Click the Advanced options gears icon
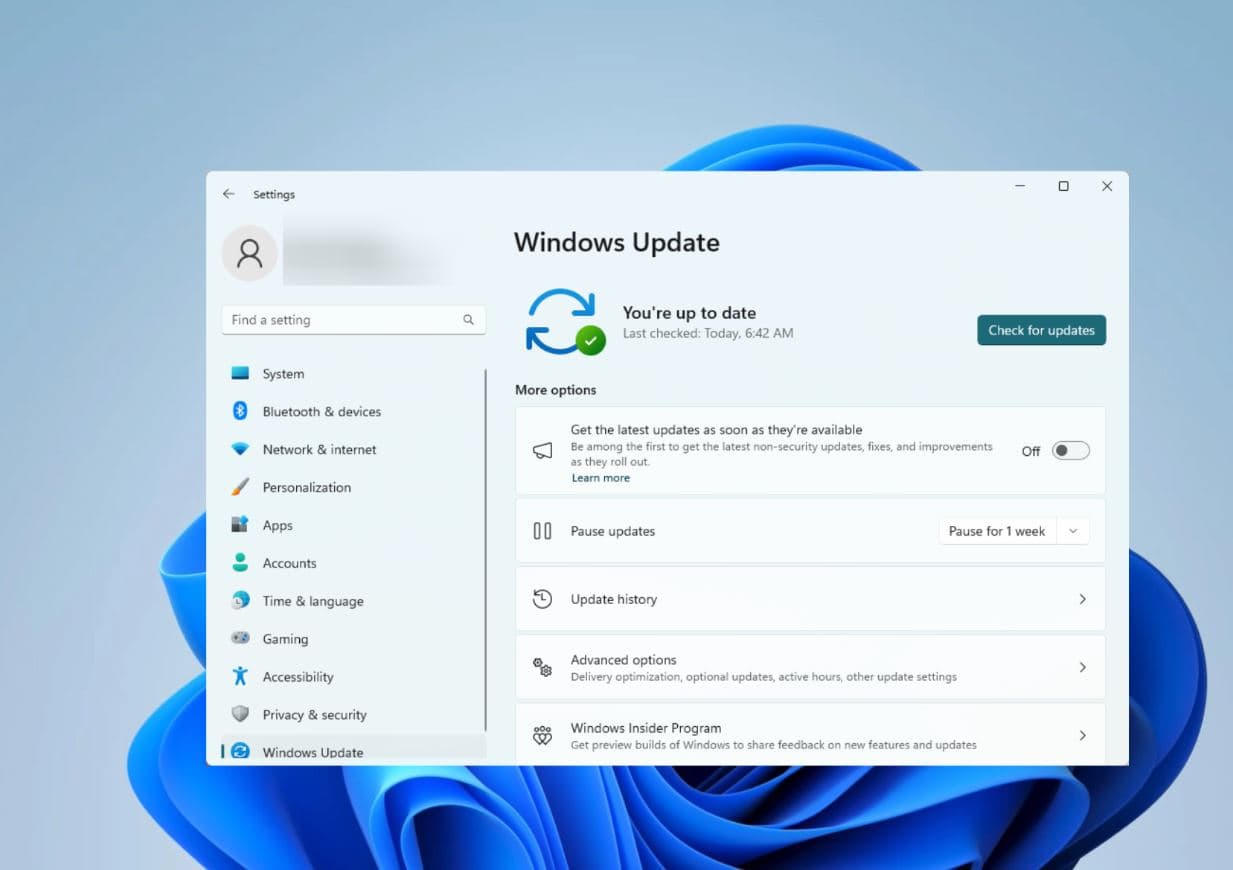This screenshot has height=870, width=1233. point(542,667)
